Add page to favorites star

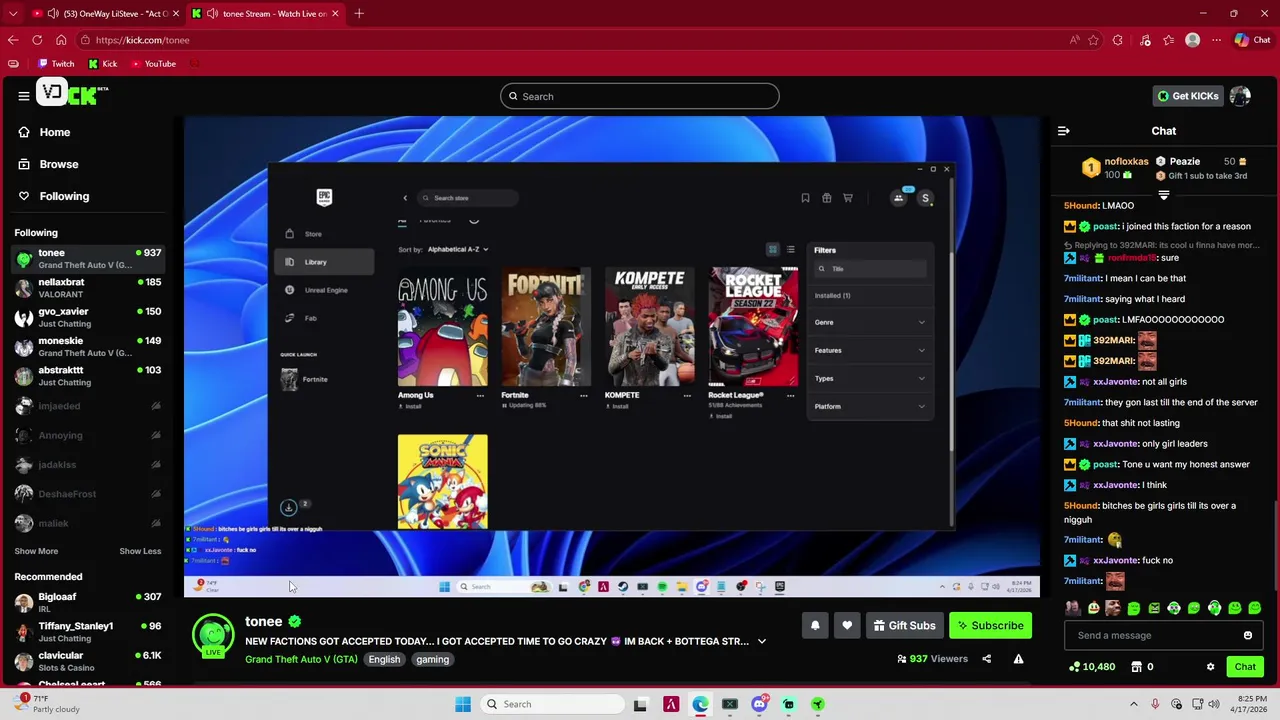point(1094,40)
